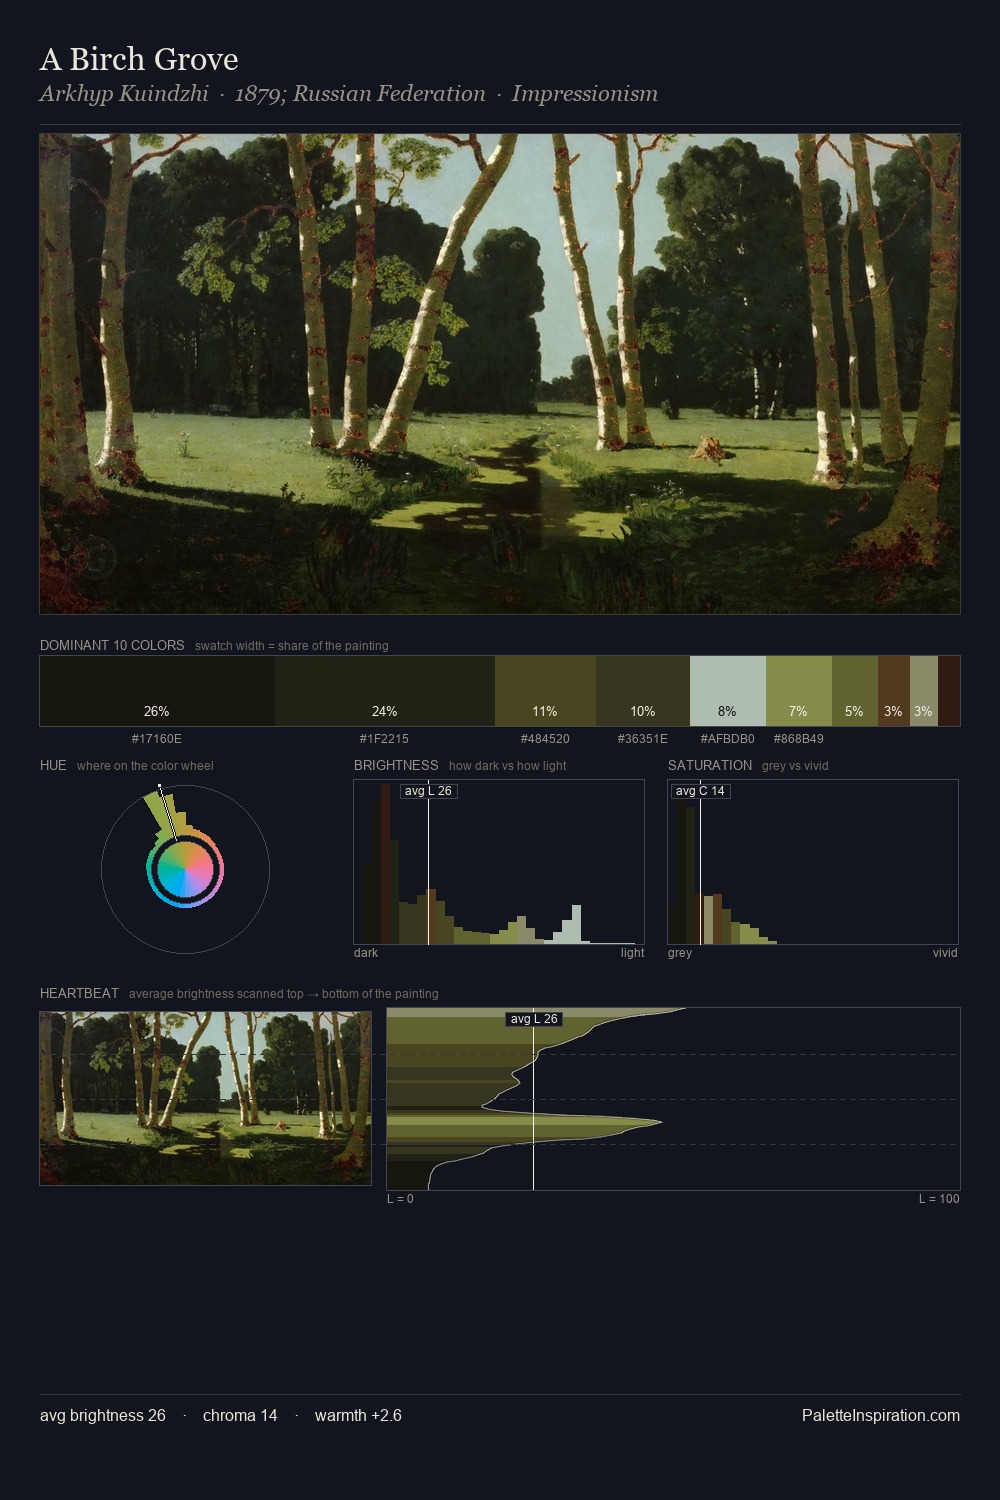Screen dimensions: 1000x1500
Task: Select the 26% darkest color swatch
Action: [157, 691]
